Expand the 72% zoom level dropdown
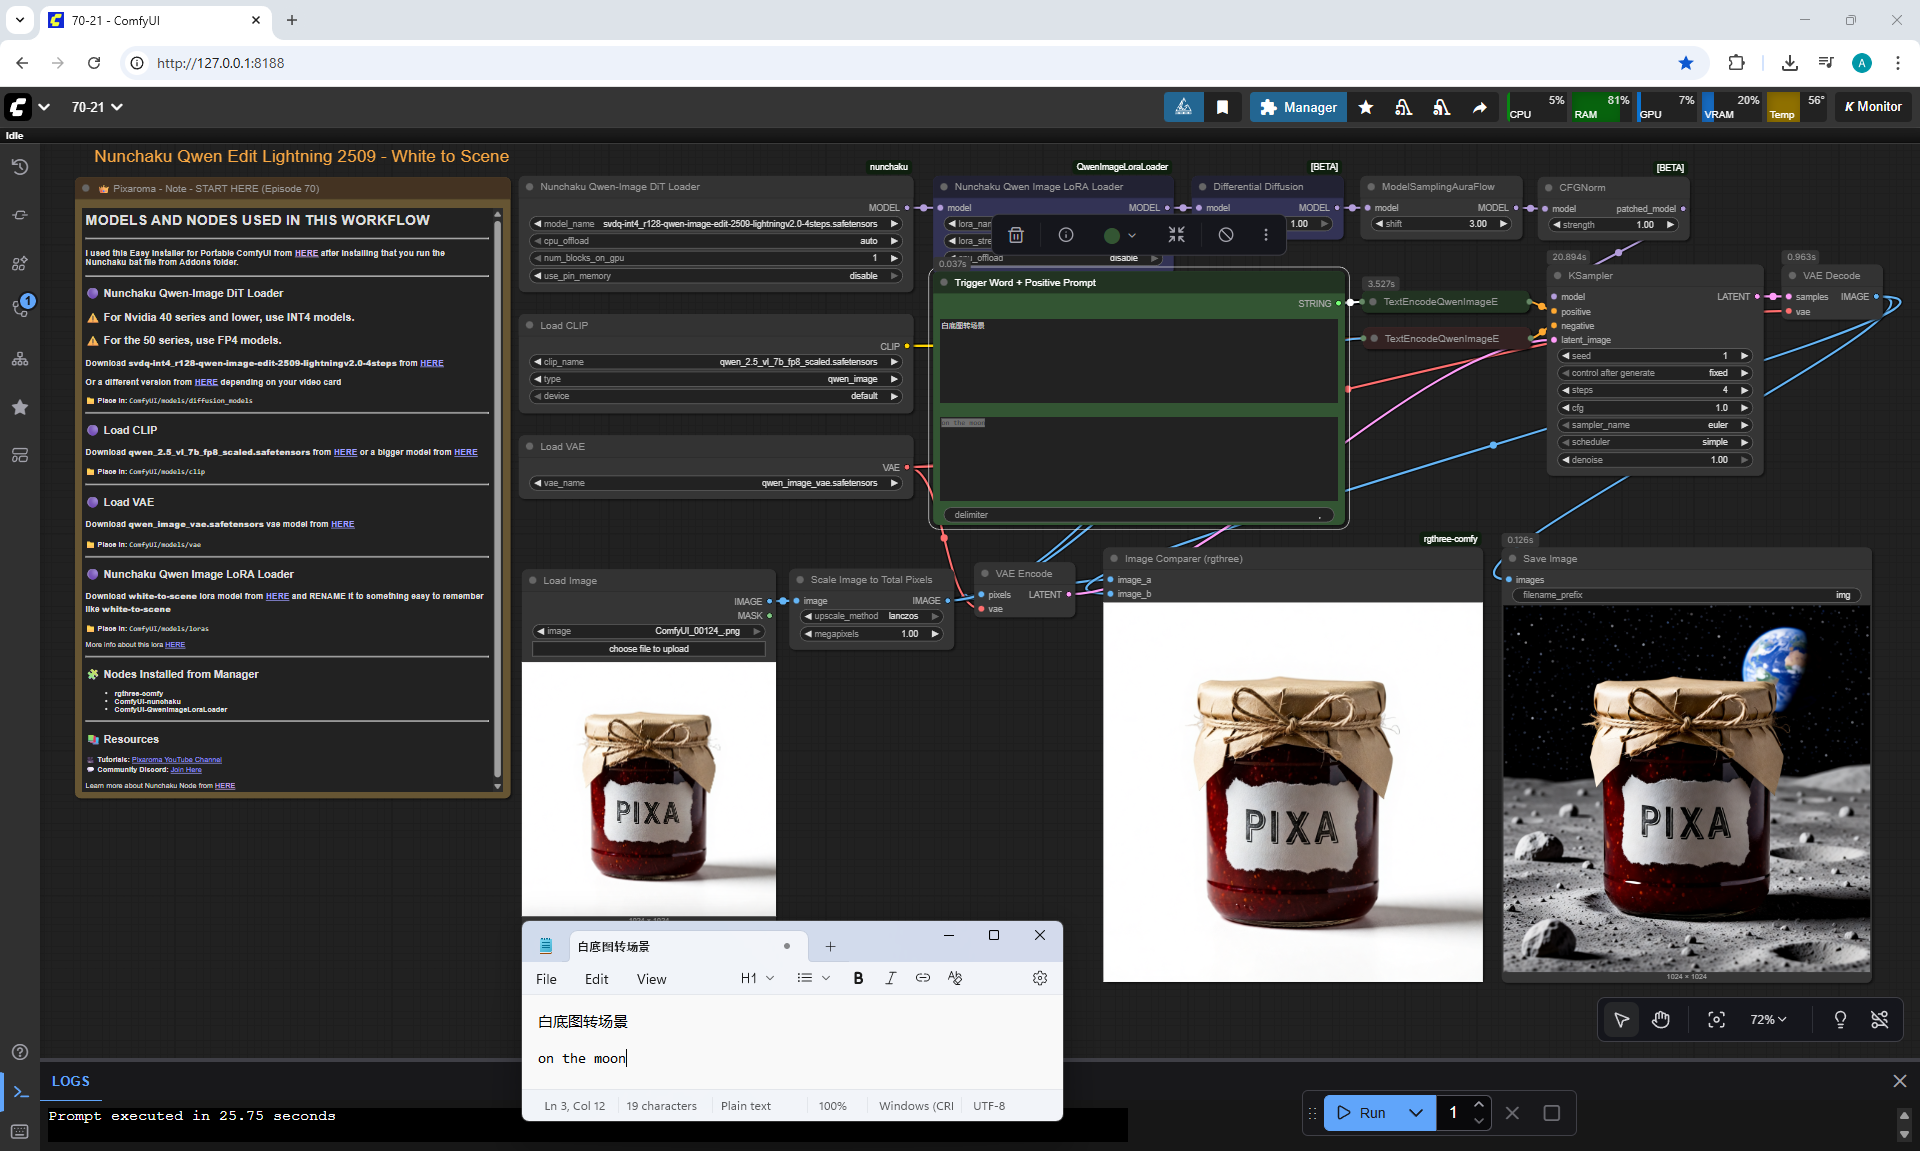The height and width of the screenshot is (1151, 1920). [x=1768, y=1019]
